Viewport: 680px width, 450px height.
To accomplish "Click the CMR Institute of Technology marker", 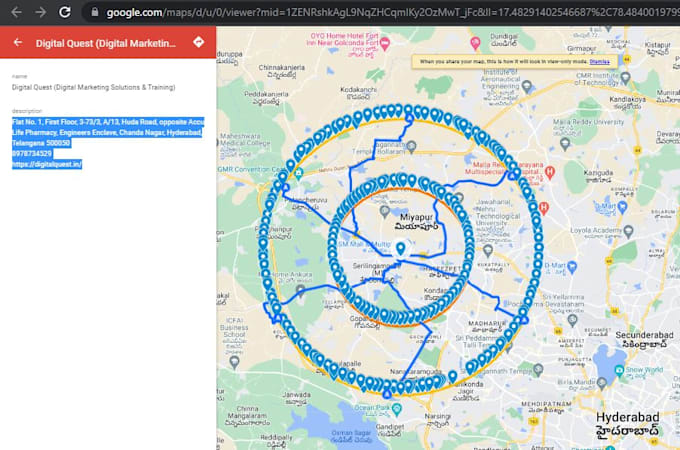I will 625,78.
